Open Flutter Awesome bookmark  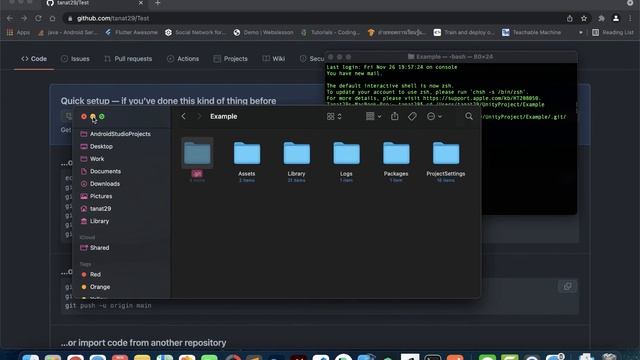(x=131, y=32)
